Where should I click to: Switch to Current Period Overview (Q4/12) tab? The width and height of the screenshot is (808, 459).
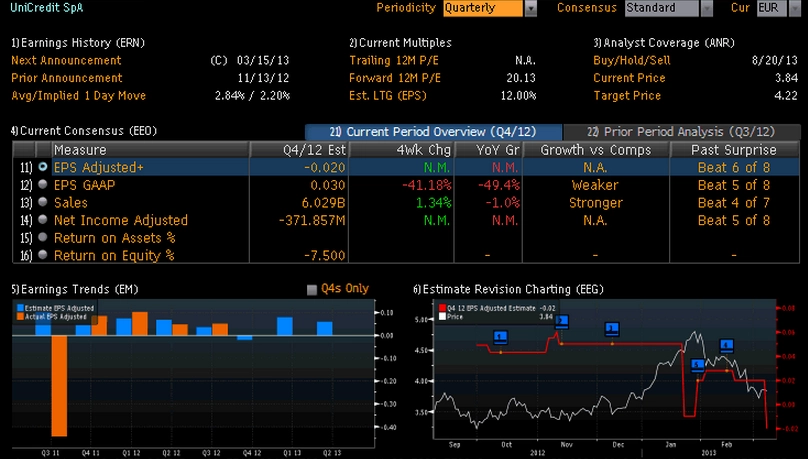pos(433,132)
